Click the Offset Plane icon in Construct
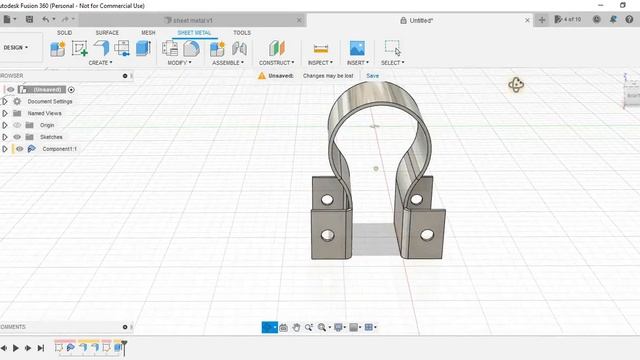Viewport: 640px width, 360px height. (x=277, y=49)
